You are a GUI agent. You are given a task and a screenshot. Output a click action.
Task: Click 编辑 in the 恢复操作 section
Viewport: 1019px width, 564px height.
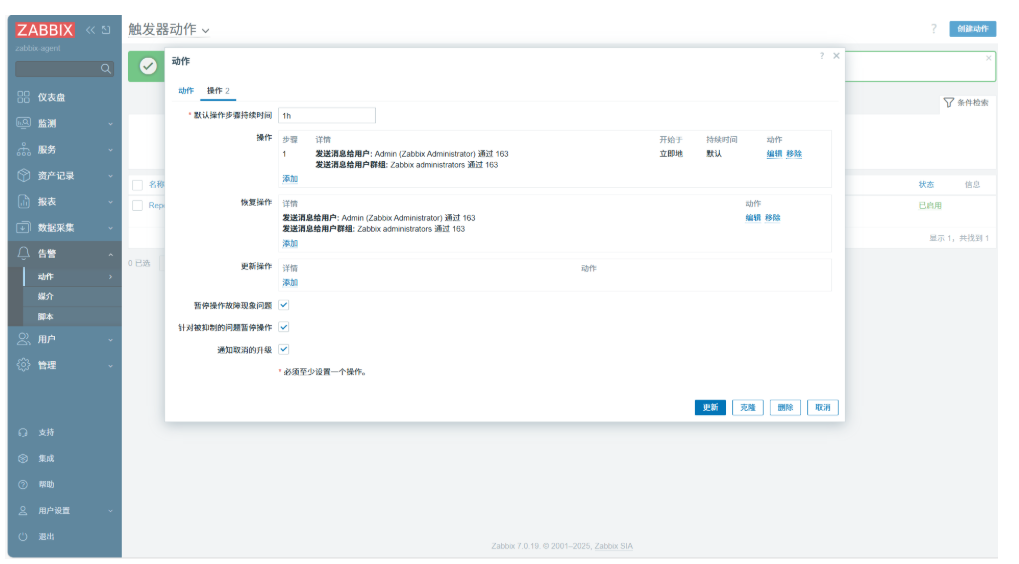[753, 218]
